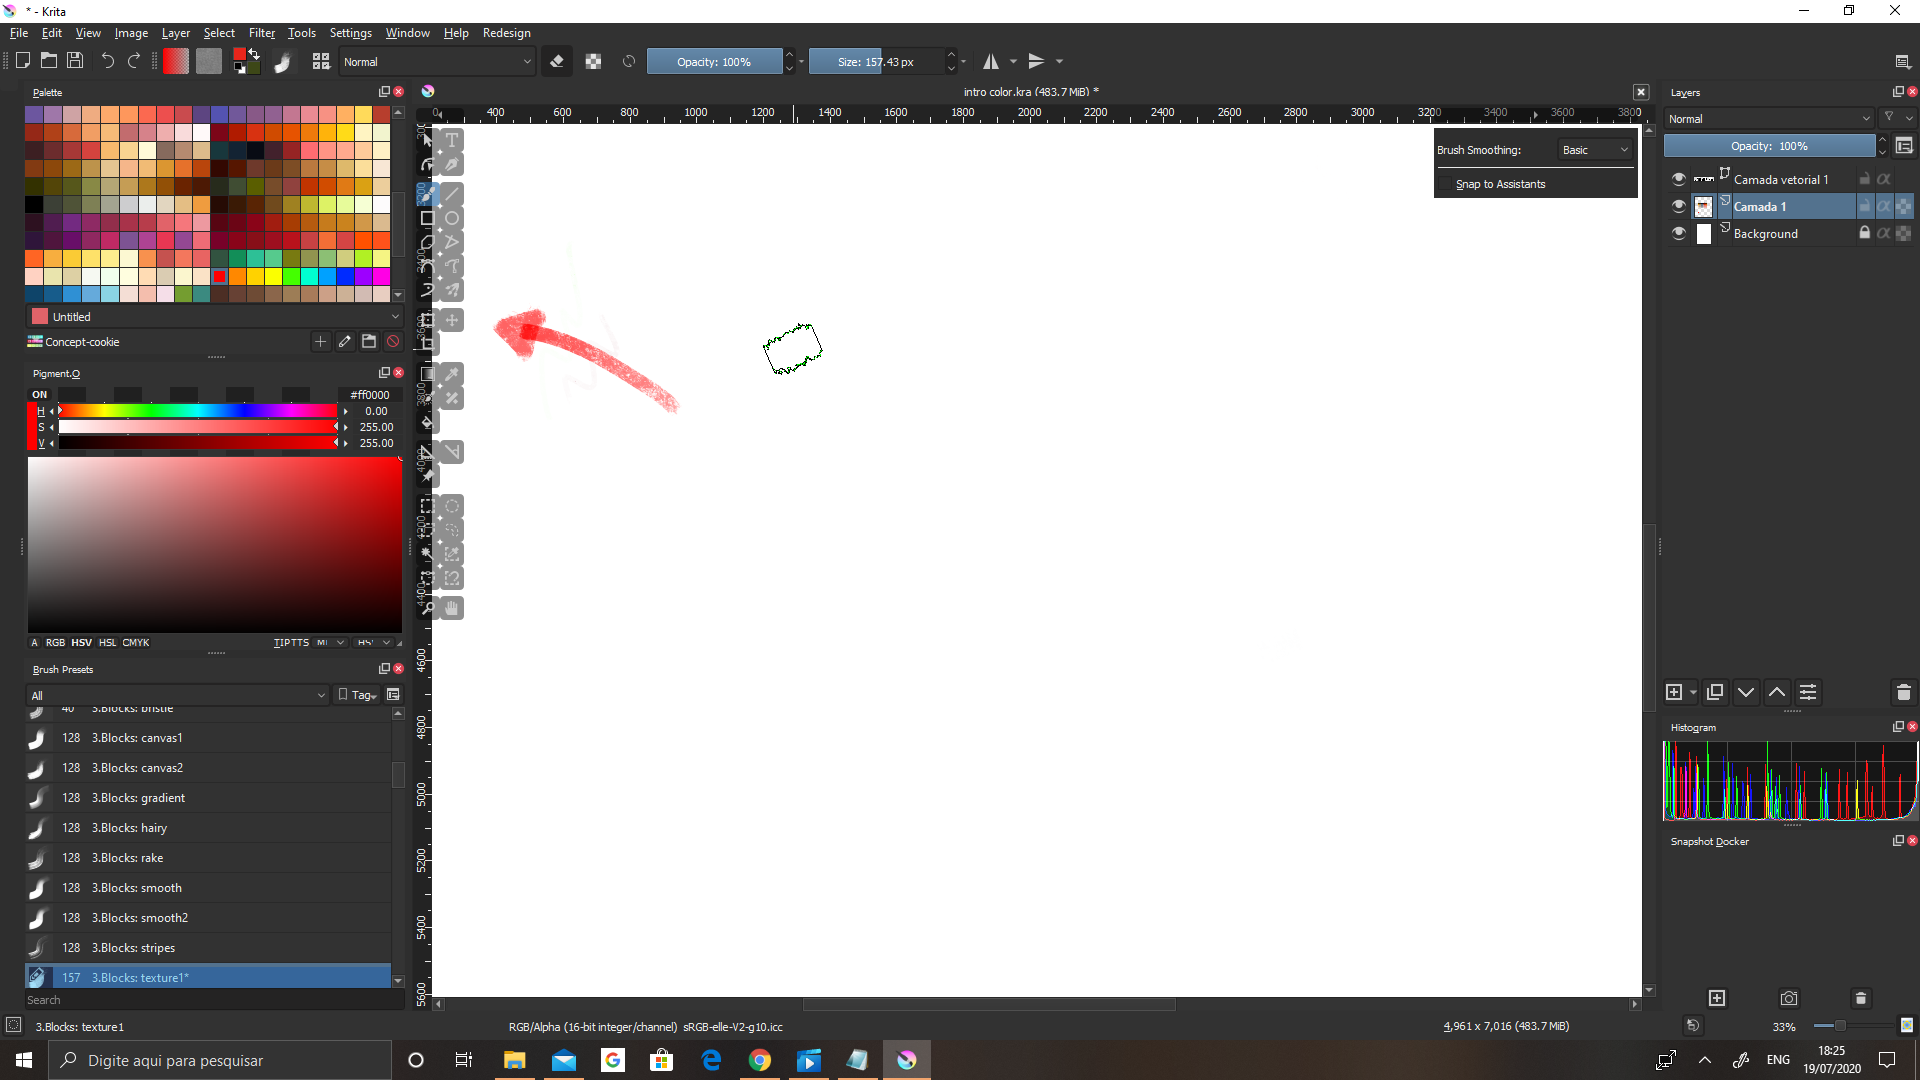Enable Snap to Assistants checkbox
The width and height of the screenshot is (1920, 1080).
(1446, 184)
